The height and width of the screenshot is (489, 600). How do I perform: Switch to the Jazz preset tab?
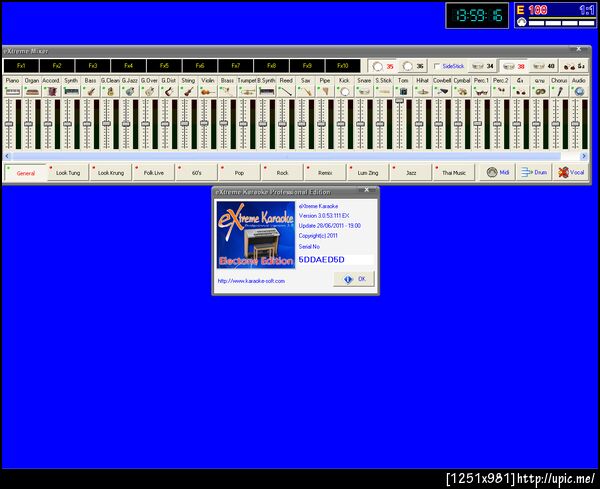411,173
